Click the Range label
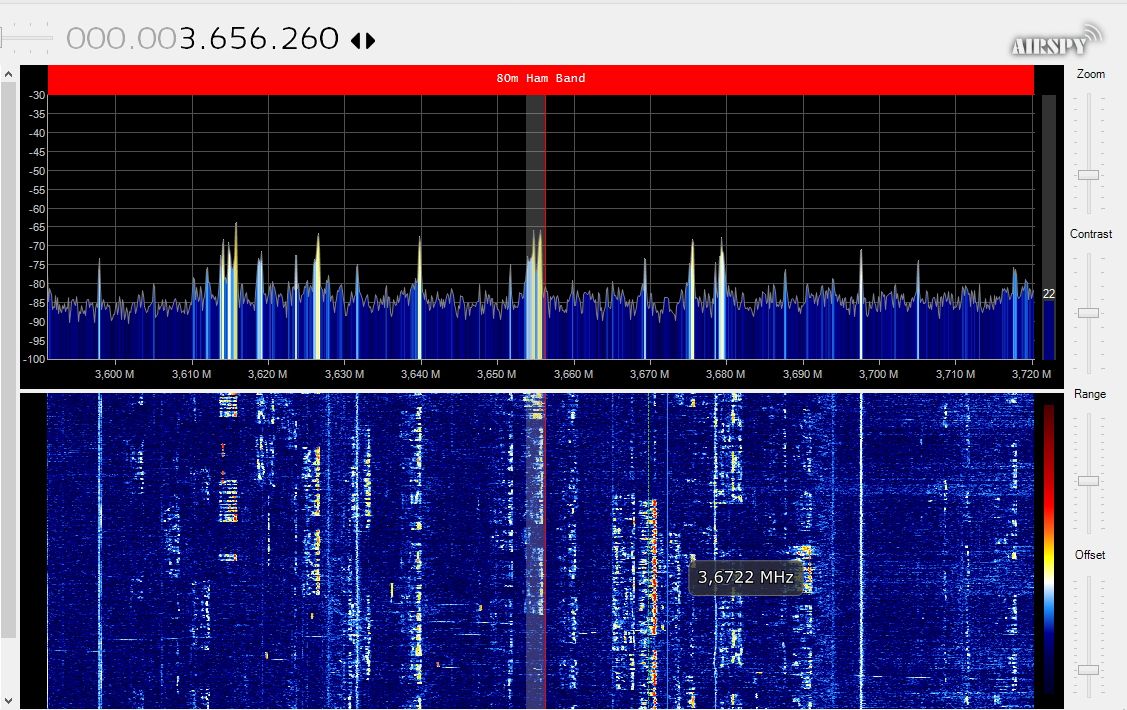1127x710 pixels. (x=1090, y=395)
